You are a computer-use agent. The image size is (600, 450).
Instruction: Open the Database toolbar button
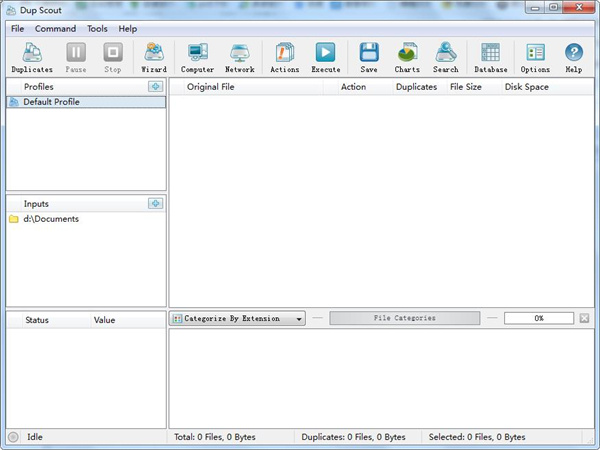(491, 58)
